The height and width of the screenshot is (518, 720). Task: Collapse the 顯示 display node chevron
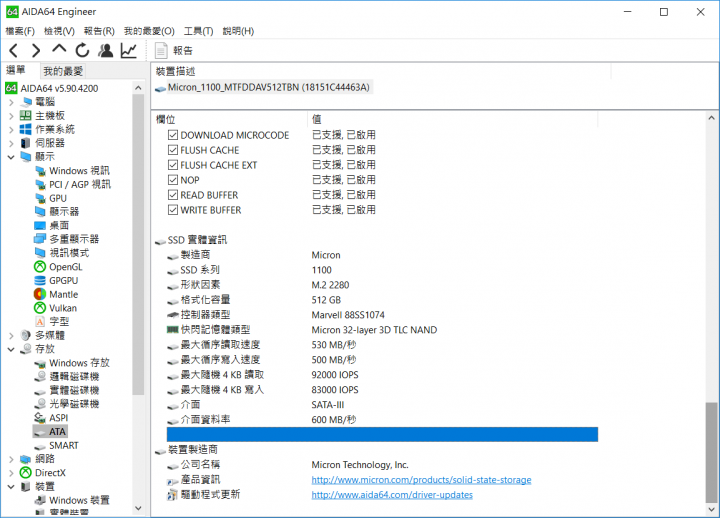click(11, 157)
